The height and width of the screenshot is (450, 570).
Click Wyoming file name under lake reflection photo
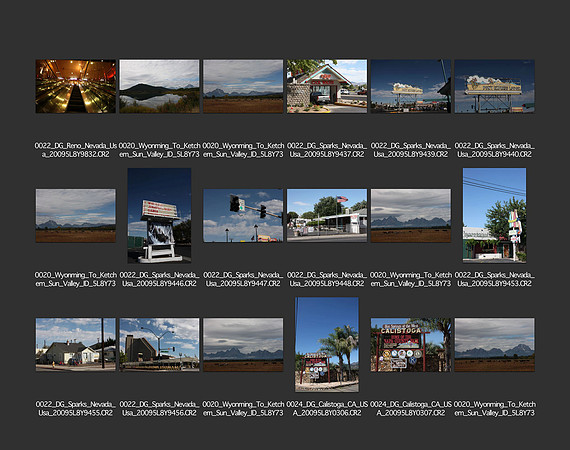pyautogui.click(x=159, y=150)
